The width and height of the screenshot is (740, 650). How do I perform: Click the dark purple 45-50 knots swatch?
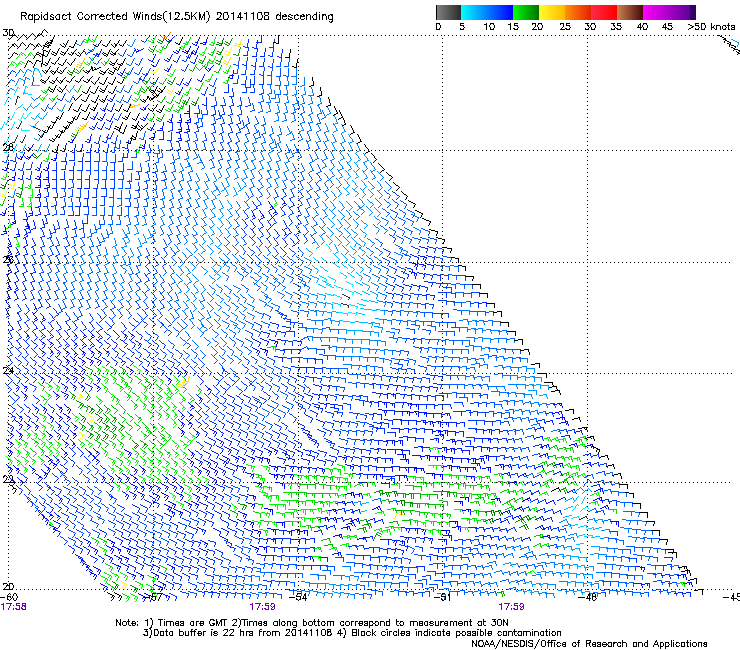click(x=682, y=12)
